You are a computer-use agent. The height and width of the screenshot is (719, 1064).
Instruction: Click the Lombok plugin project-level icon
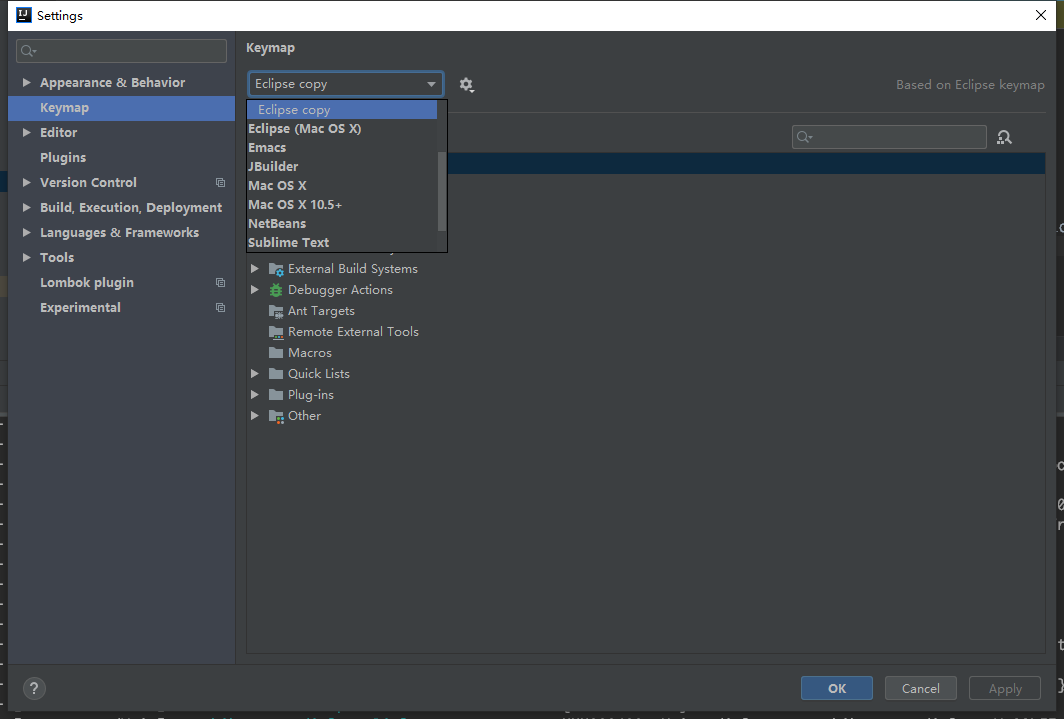coord(221,282)
